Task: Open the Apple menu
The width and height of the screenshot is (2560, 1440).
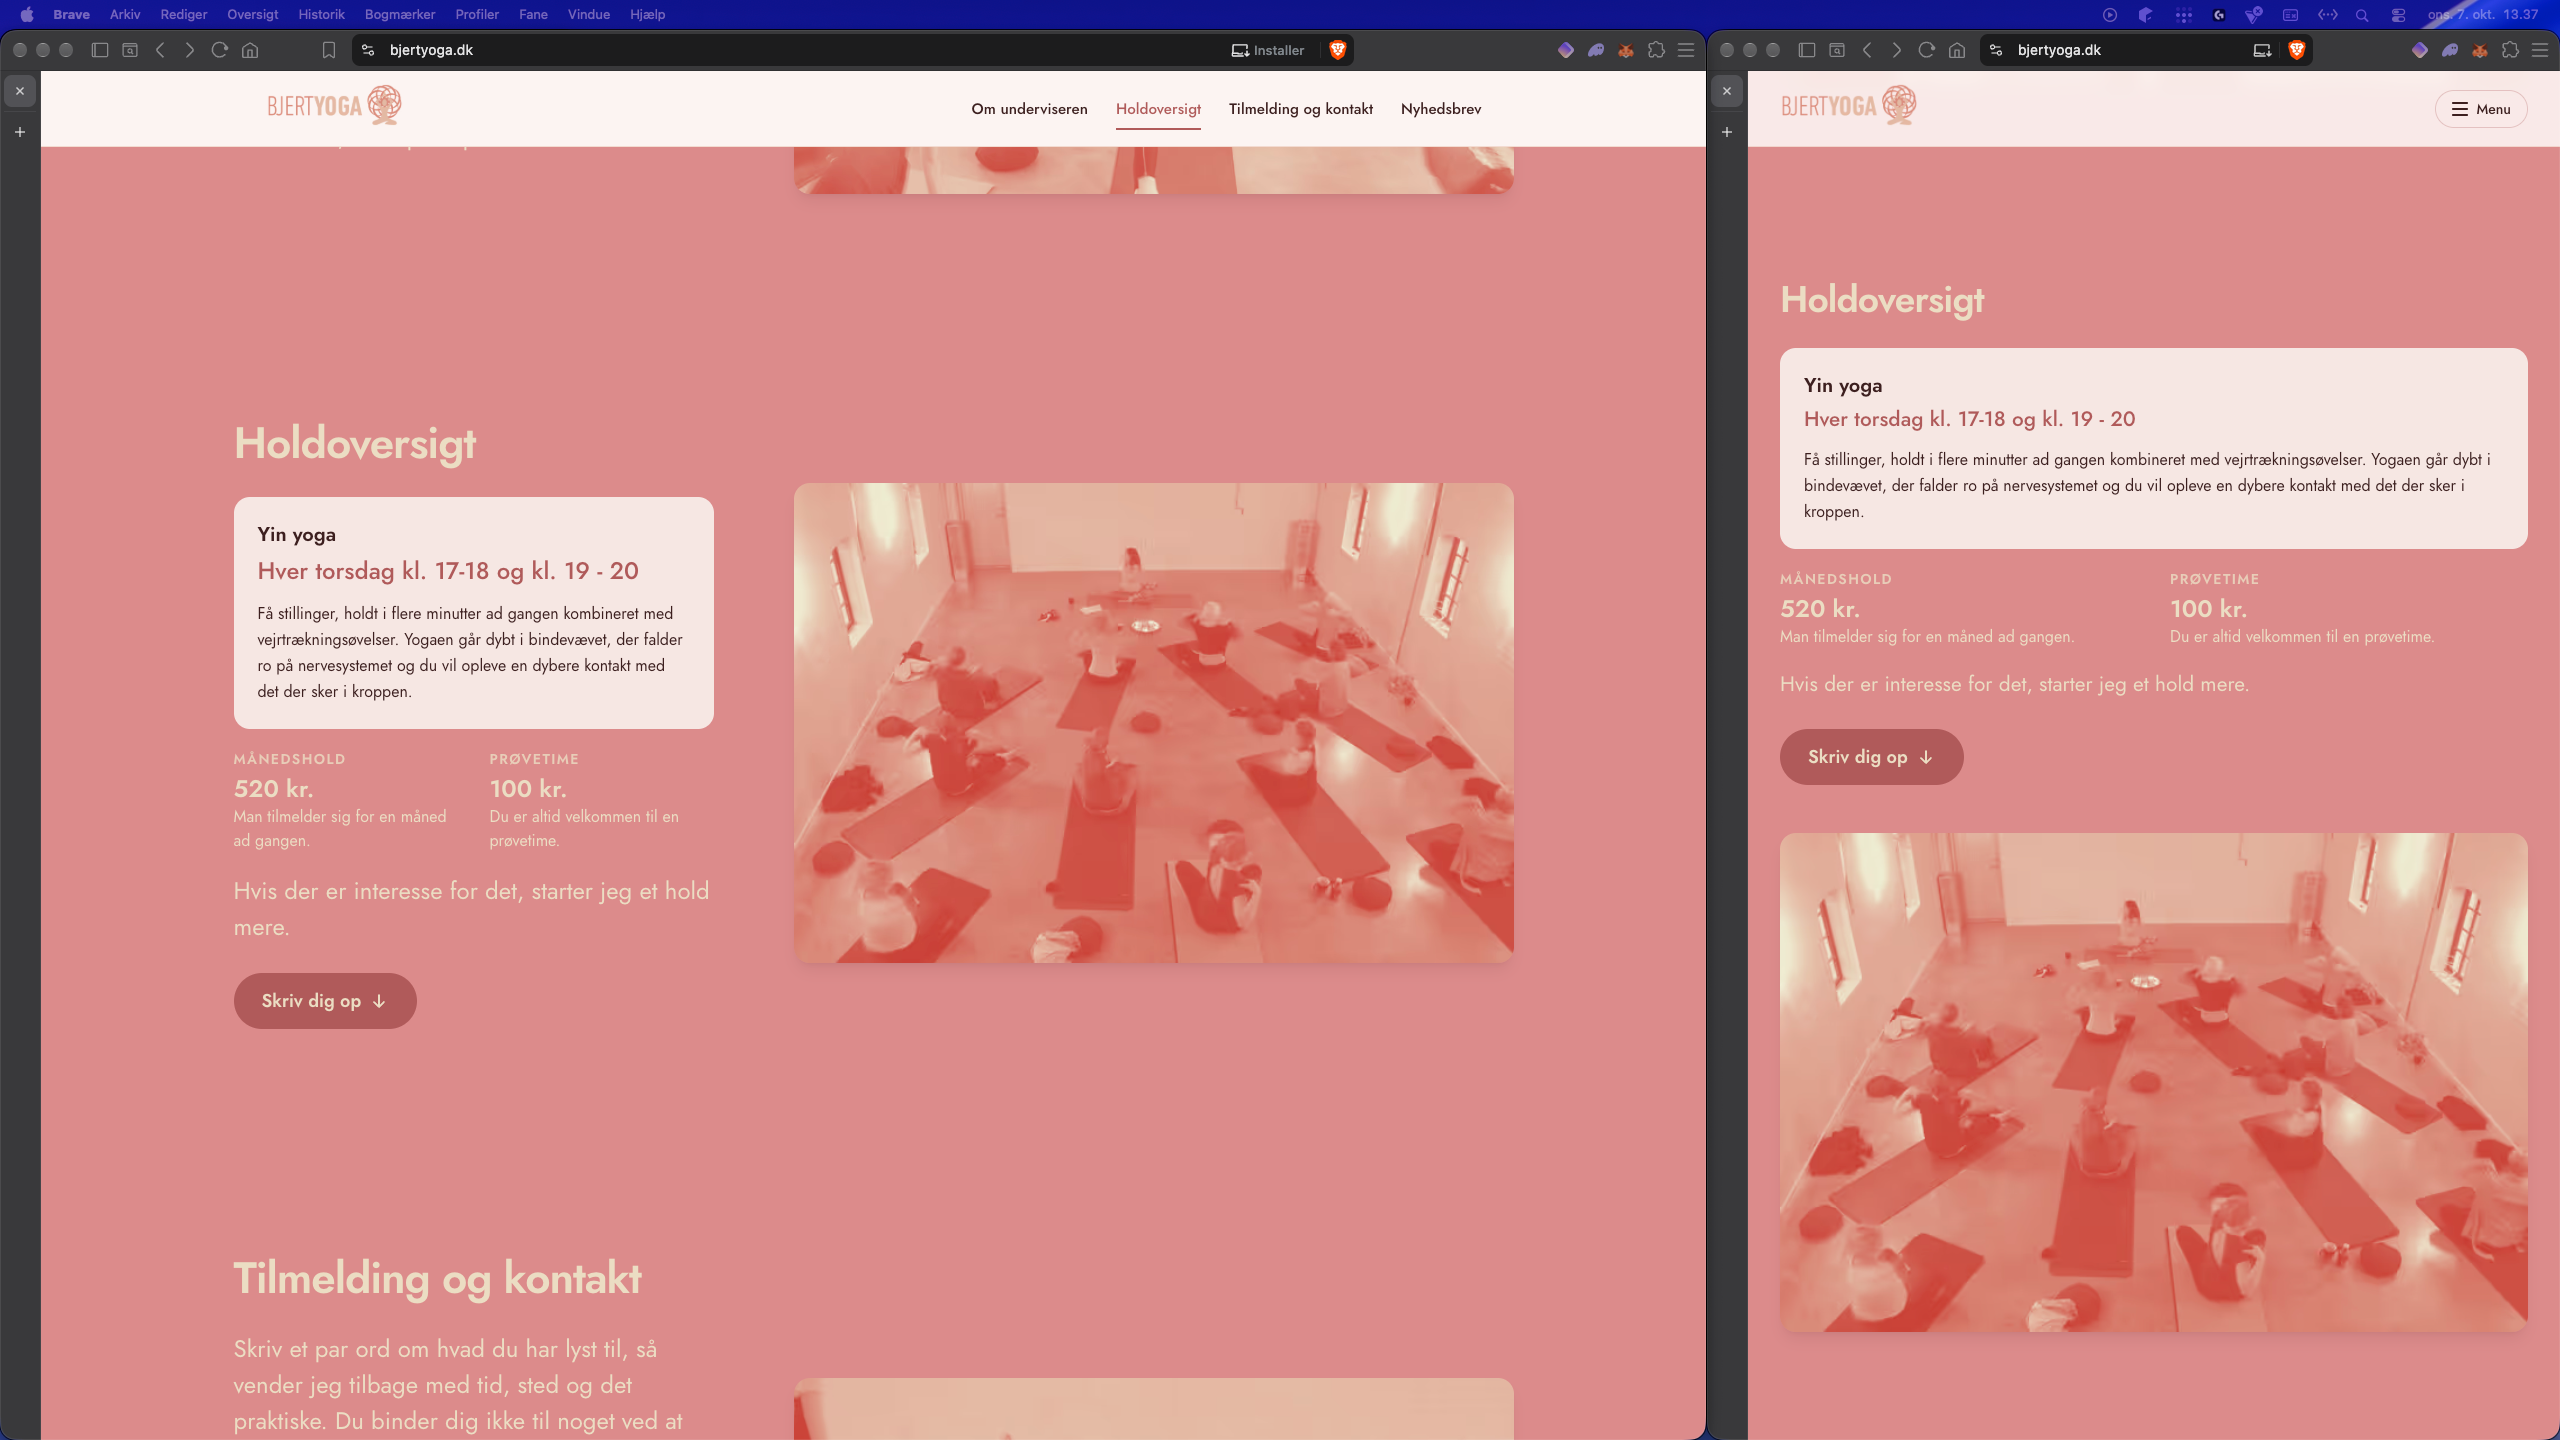Action: 27,14
